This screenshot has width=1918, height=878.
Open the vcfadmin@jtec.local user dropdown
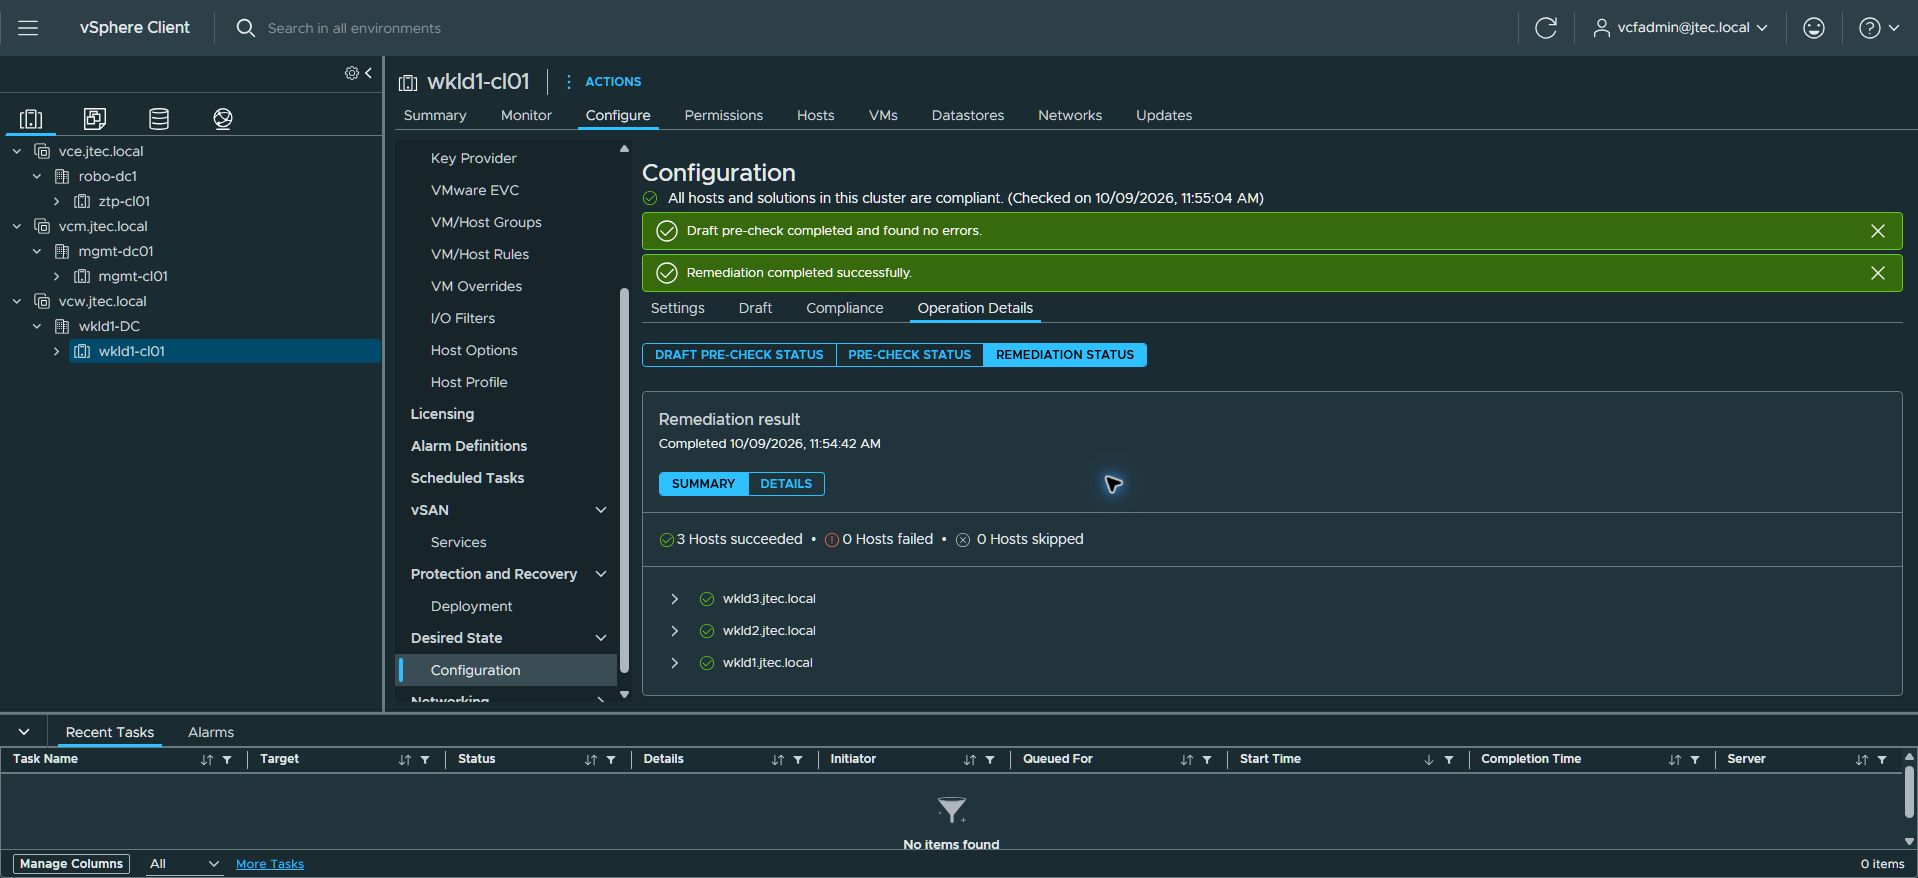point(1681,28)
